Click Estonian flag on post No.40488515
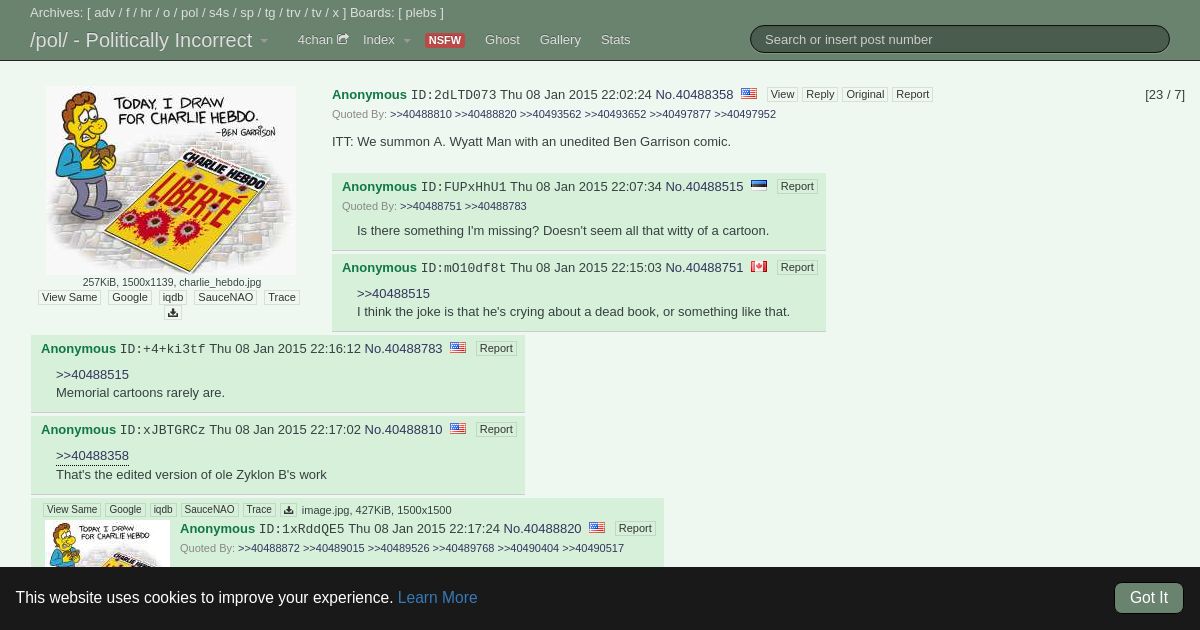 (x=759, y=185)
